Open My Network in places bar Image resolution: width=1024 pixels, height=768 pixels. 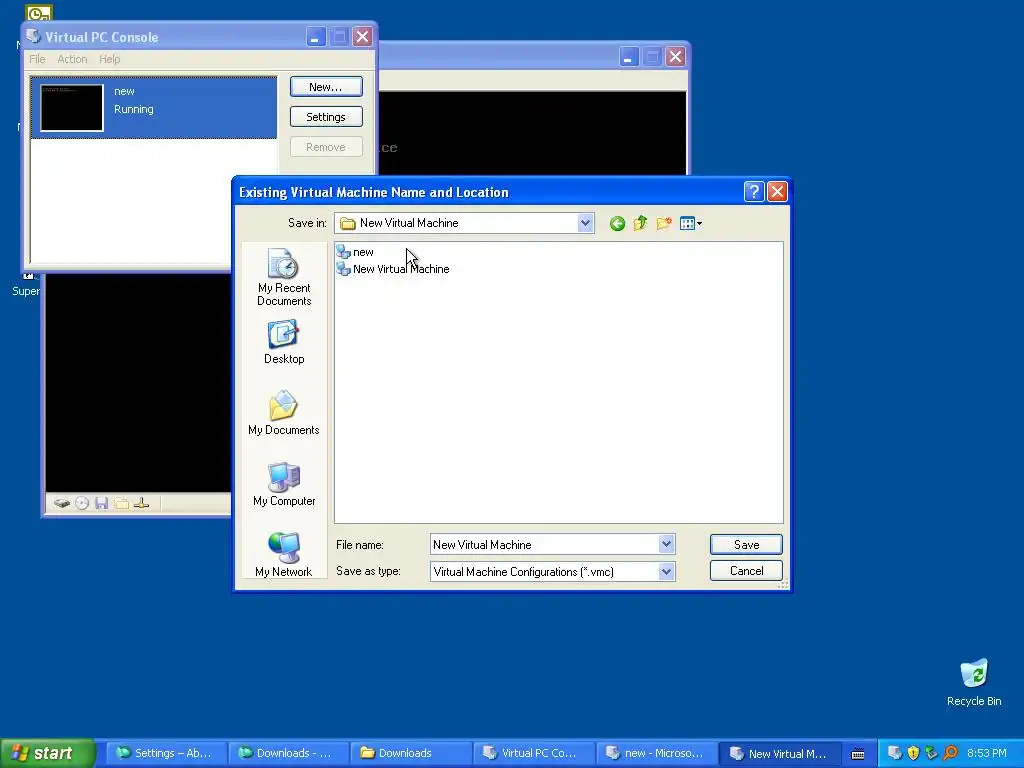point(283,554)
